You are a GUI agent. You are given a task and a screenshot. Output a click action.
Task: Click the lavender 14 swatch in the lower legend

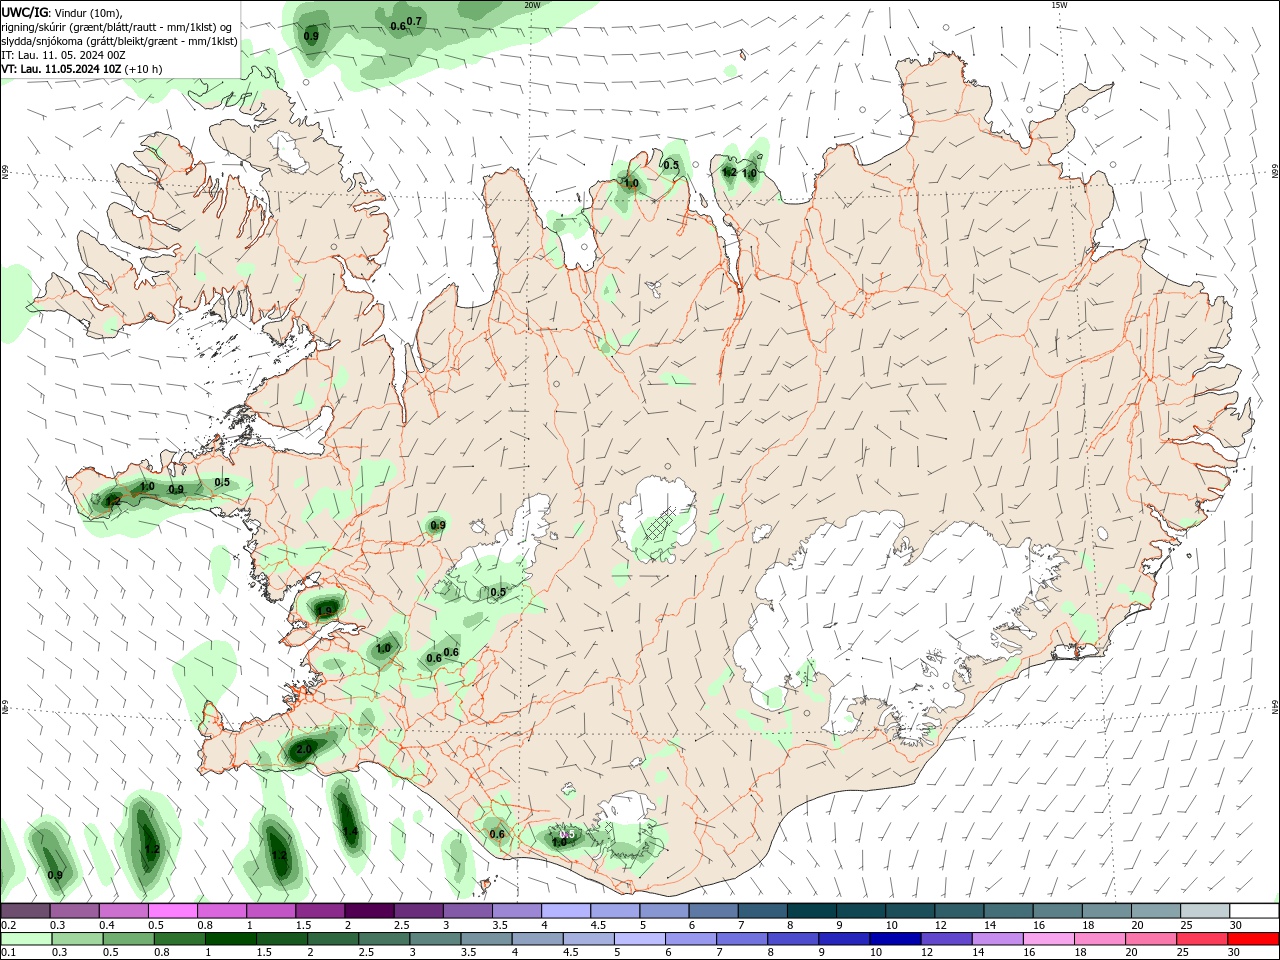[996, 939]
